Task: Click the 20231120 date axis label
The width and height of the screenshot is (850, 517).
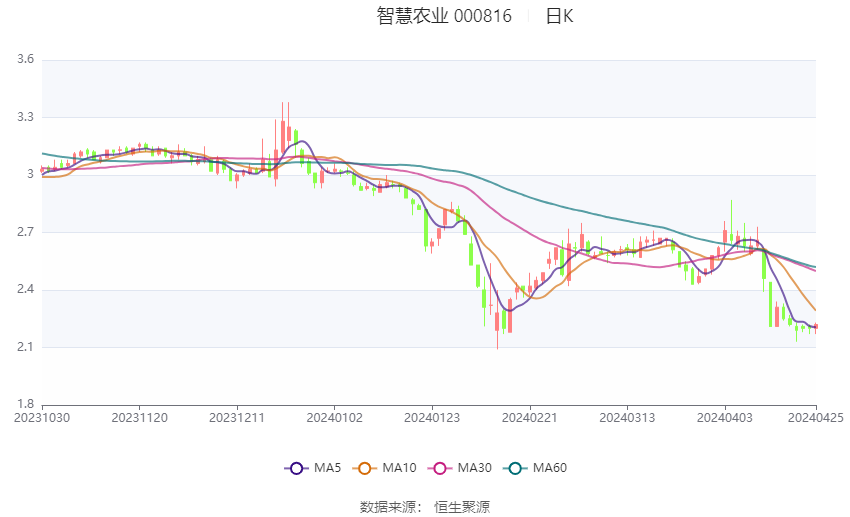Action: (139, 418)
